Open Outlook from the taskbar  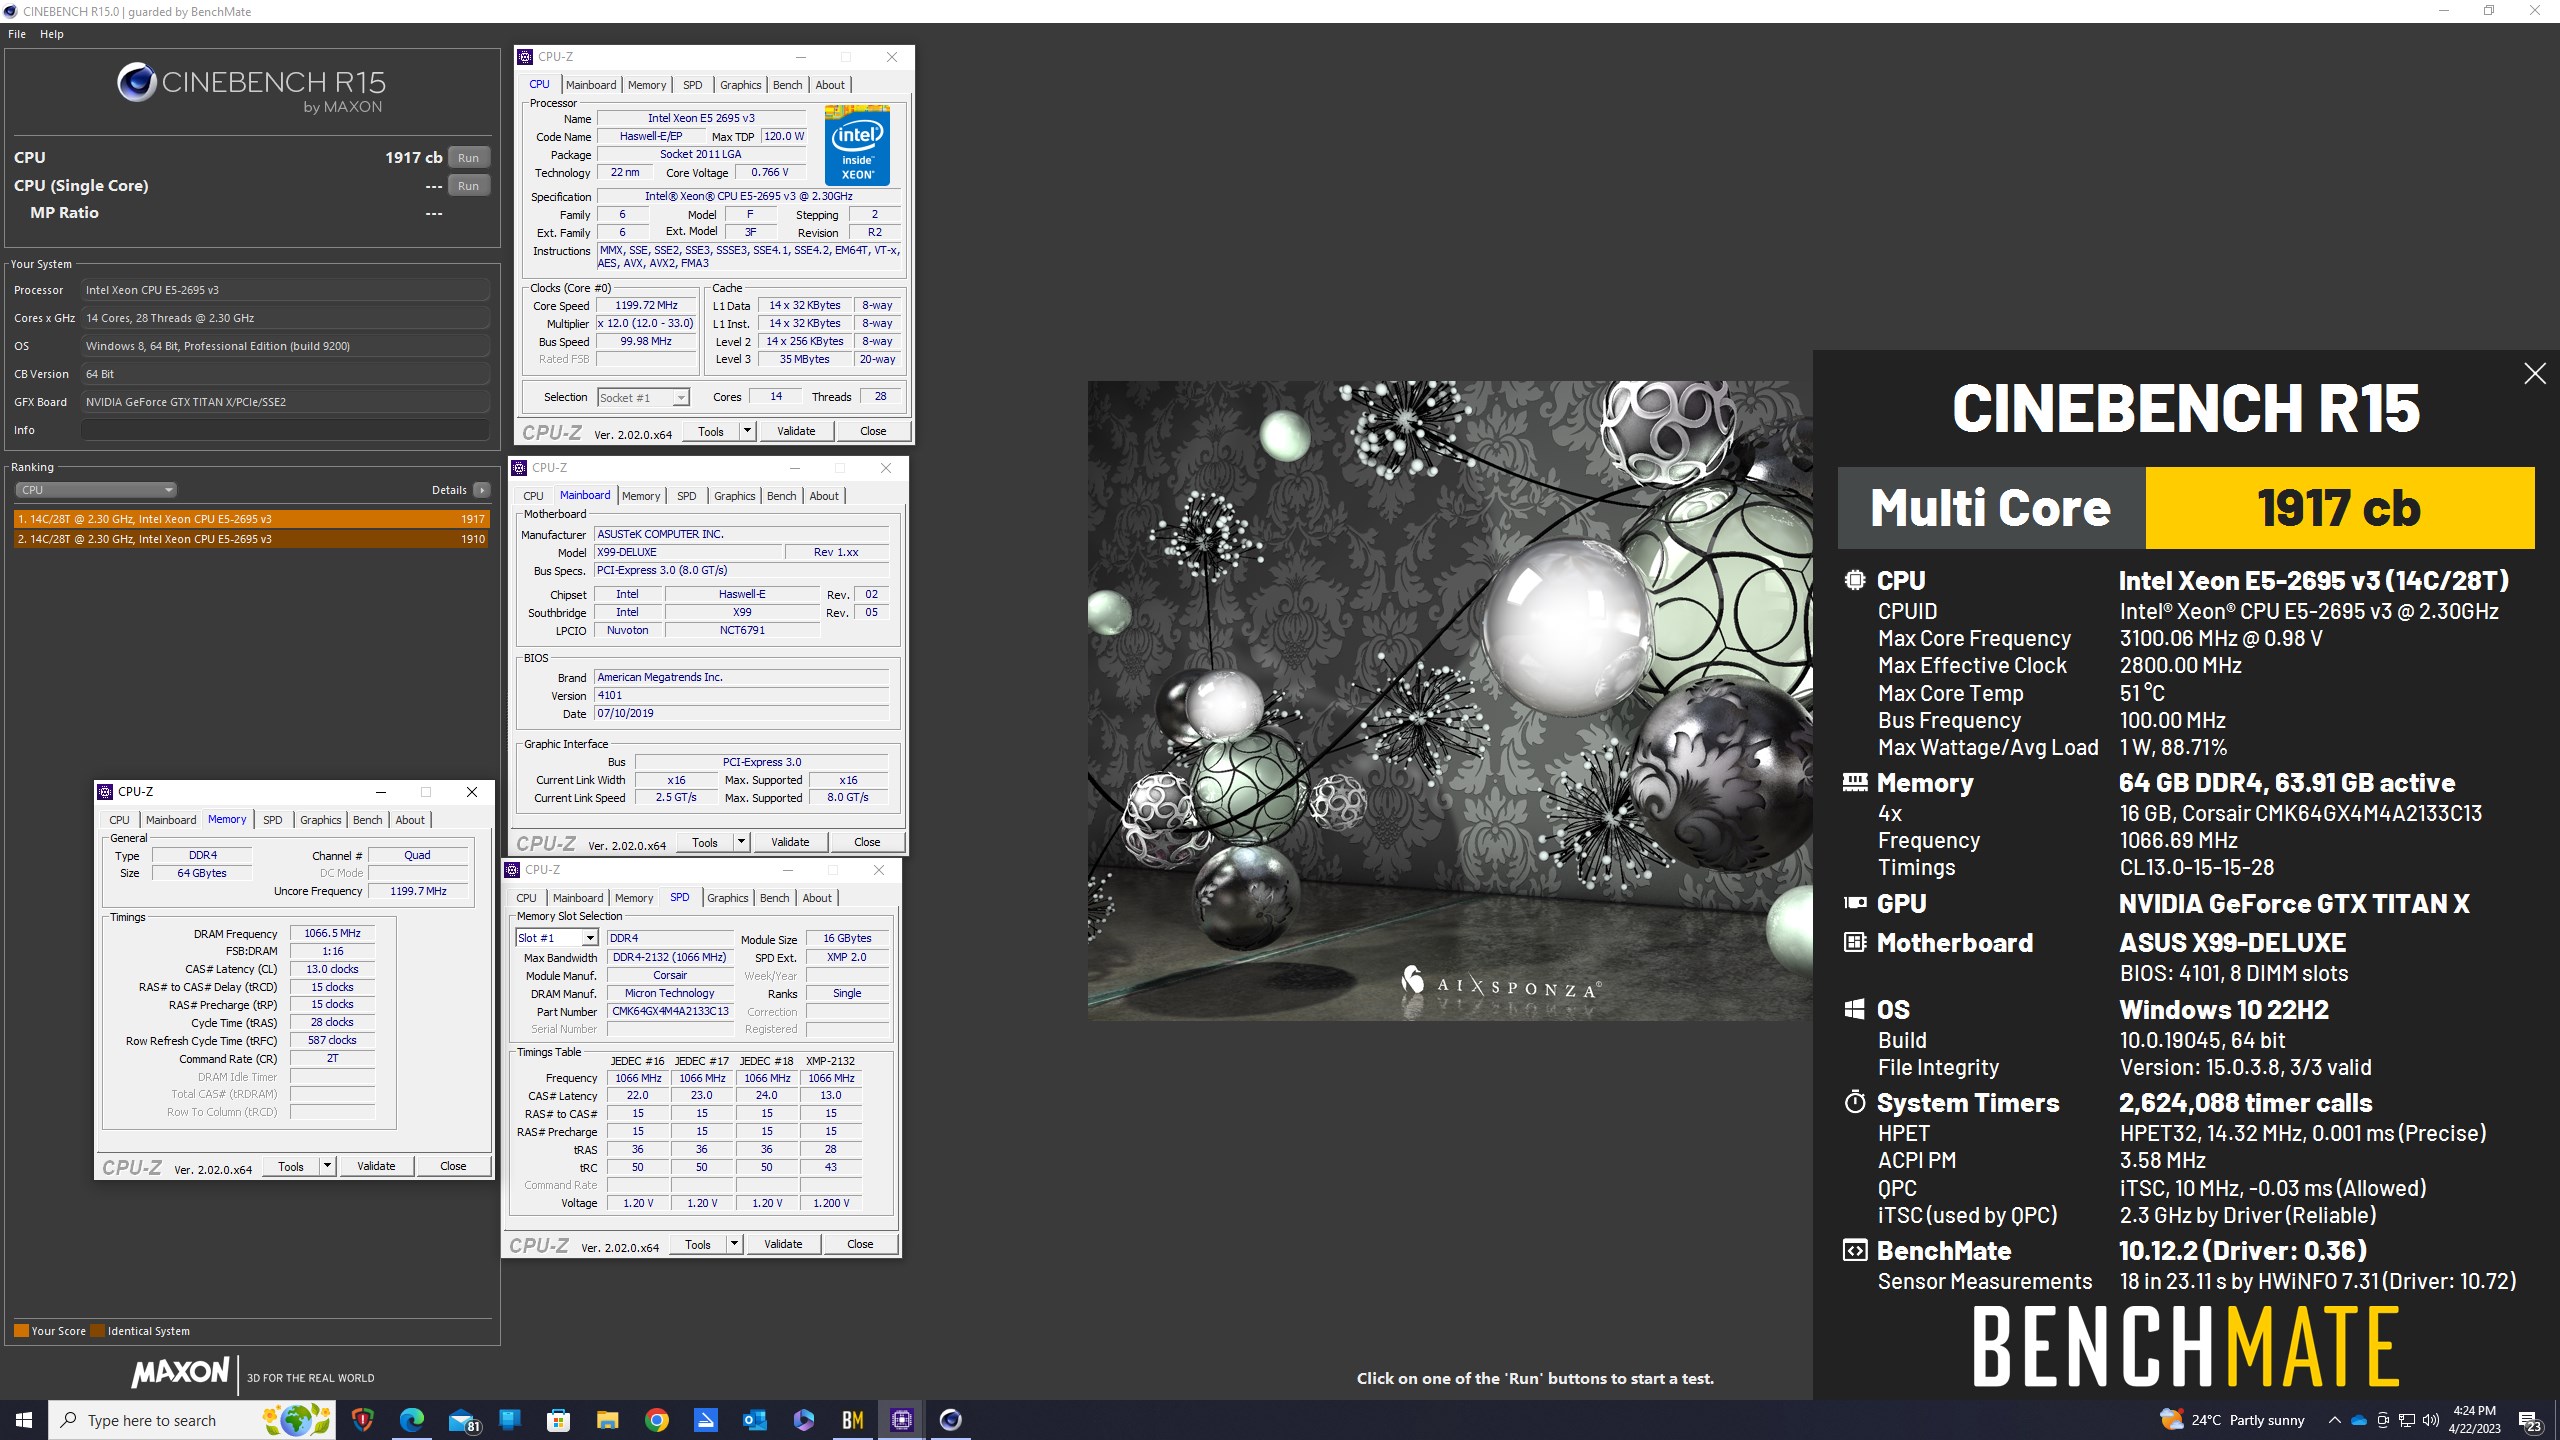(755, 1420)
